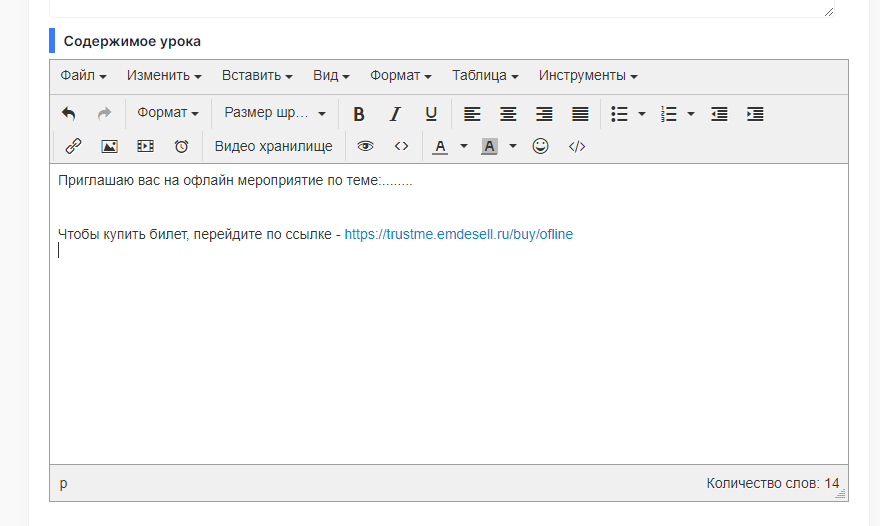Screen dimensions: 880x526
Task: Click the undo arrow icon
Action: (x=68, y=114)
